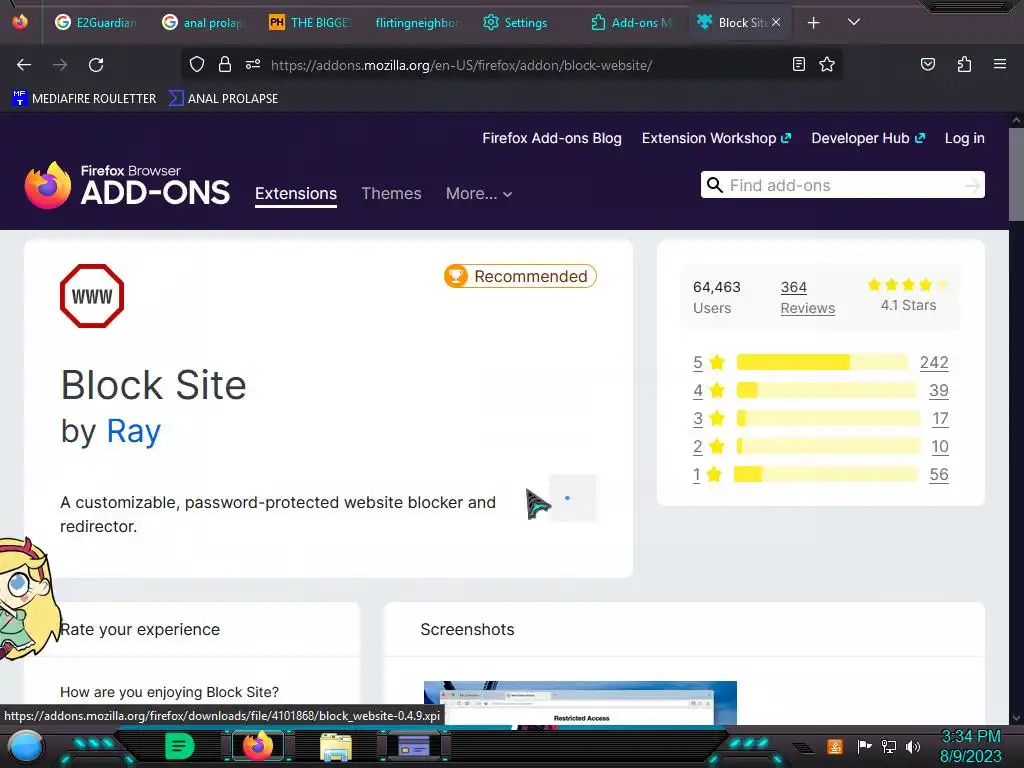The image size is (1024, 768).
Task: Open the Extensions puzzle icon
Action: (x=964, y=64)
